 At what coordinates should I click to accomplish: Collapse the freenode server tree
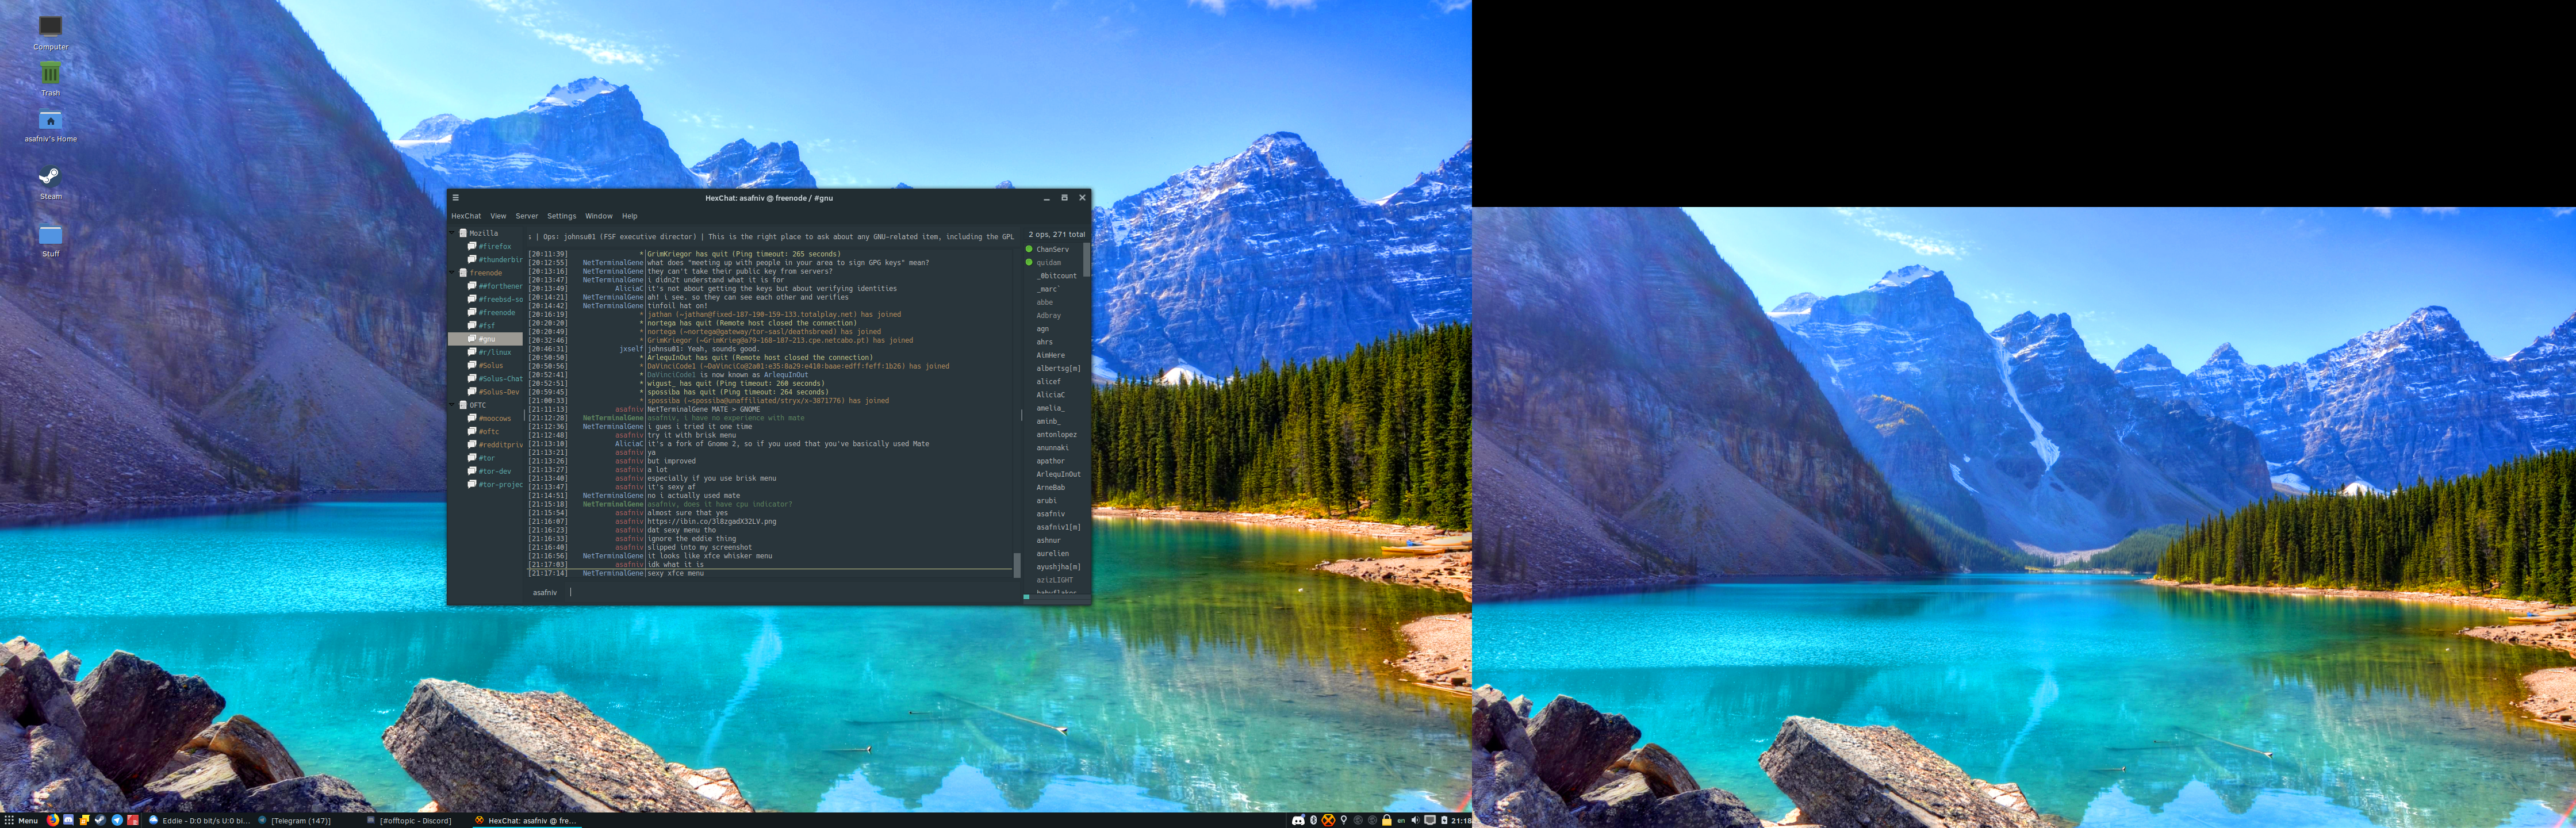pyautogui.click(x=452, y=272)
